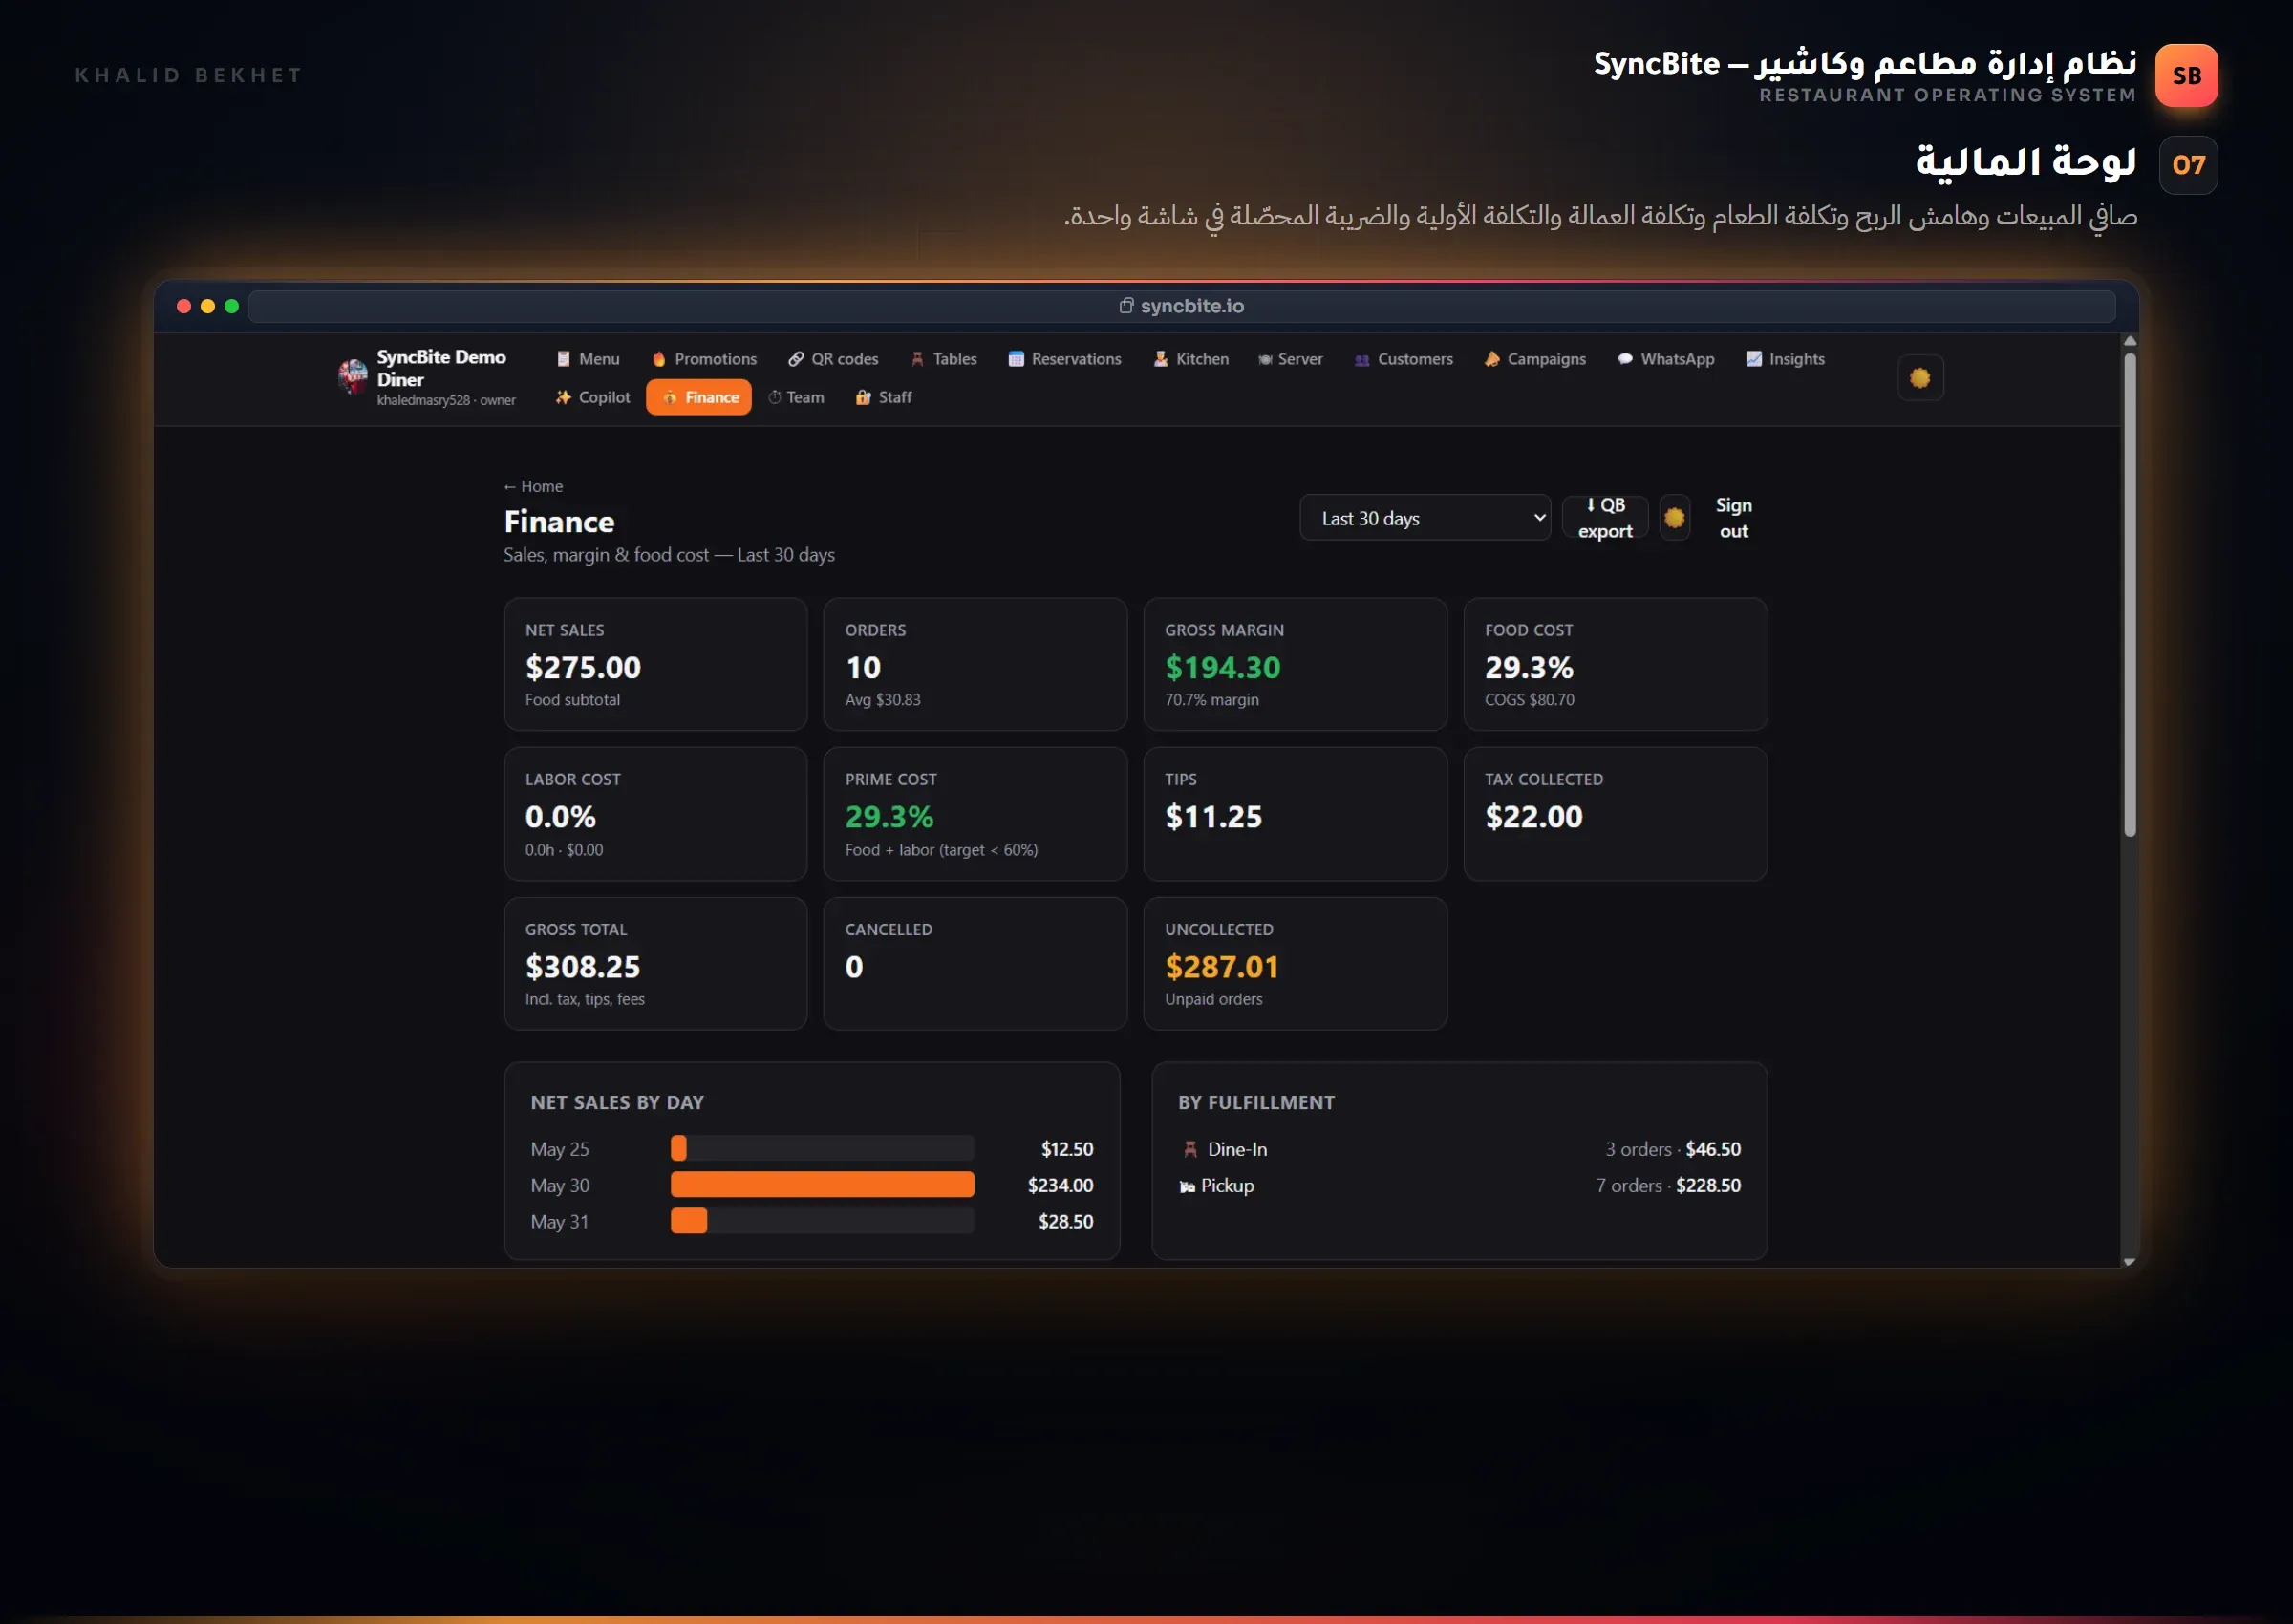The image size is (2293, 1624).
Task: Click Gross Total $308.25 value
Action: pyautogui.click(x=582, y=967)
